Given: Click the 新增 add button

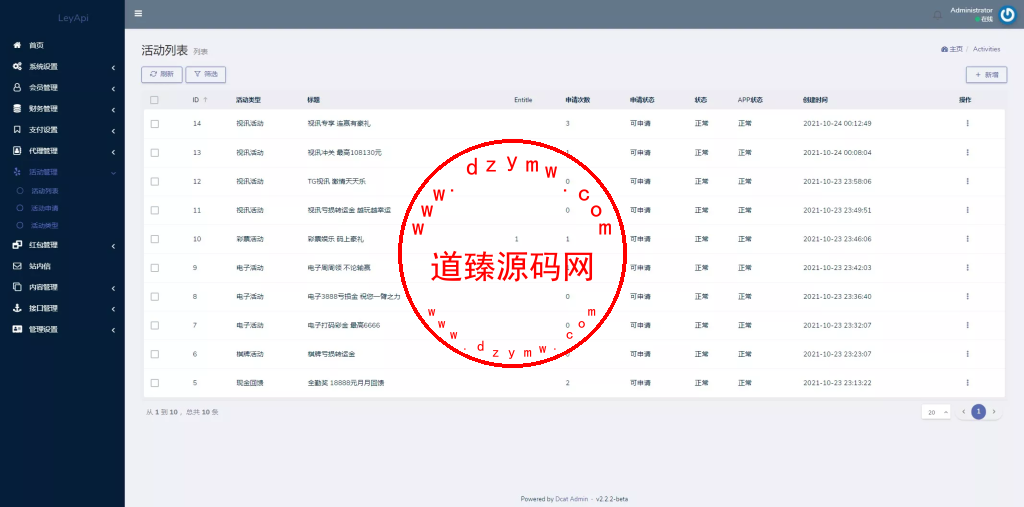Looking at the screenshot, I should pos(986,75).
